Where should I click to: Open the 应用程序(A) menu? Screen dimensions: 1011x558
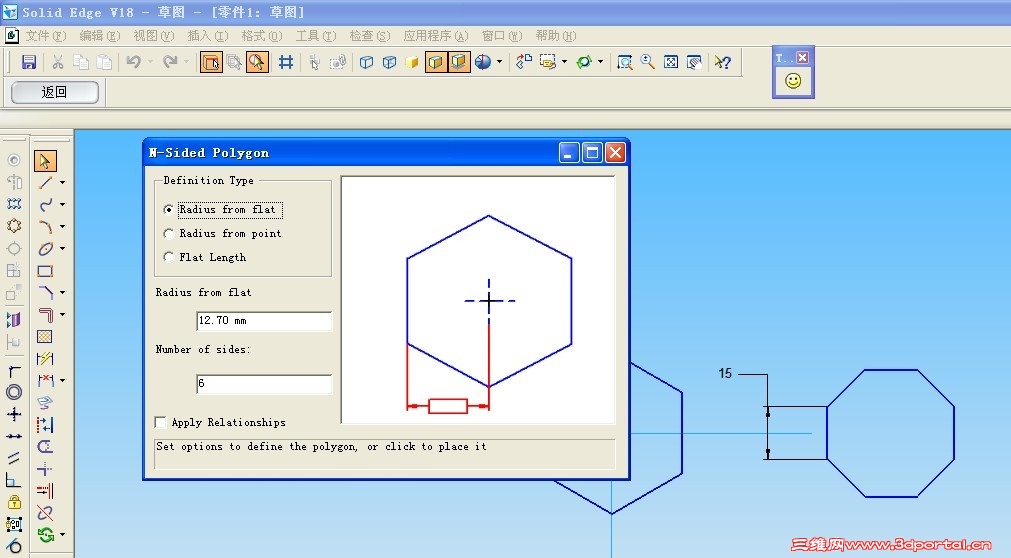436,36
